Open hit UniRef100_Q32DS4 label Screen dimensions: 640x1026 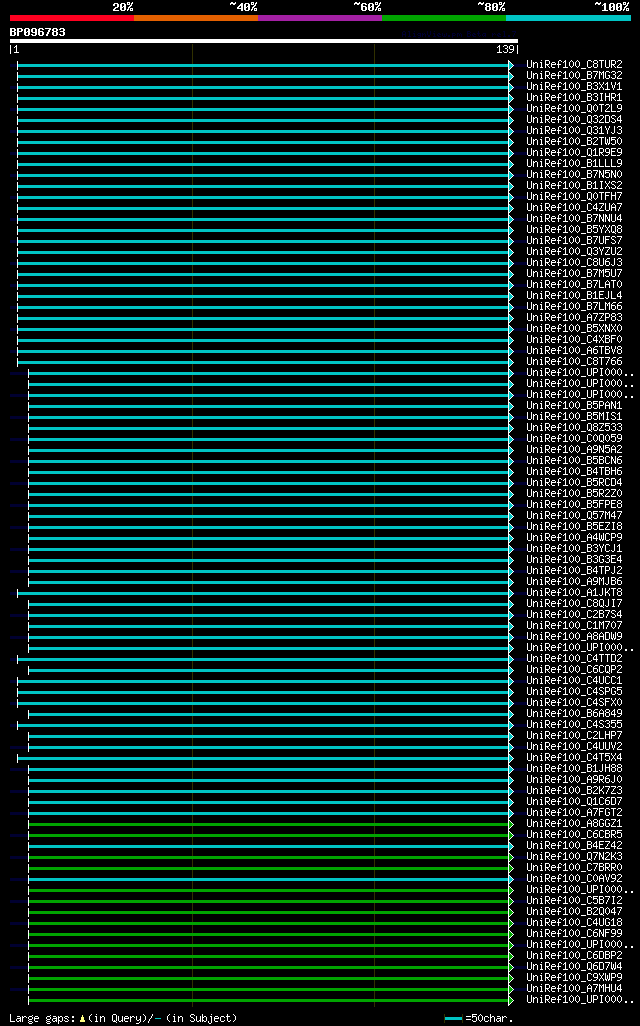[575, 120]
